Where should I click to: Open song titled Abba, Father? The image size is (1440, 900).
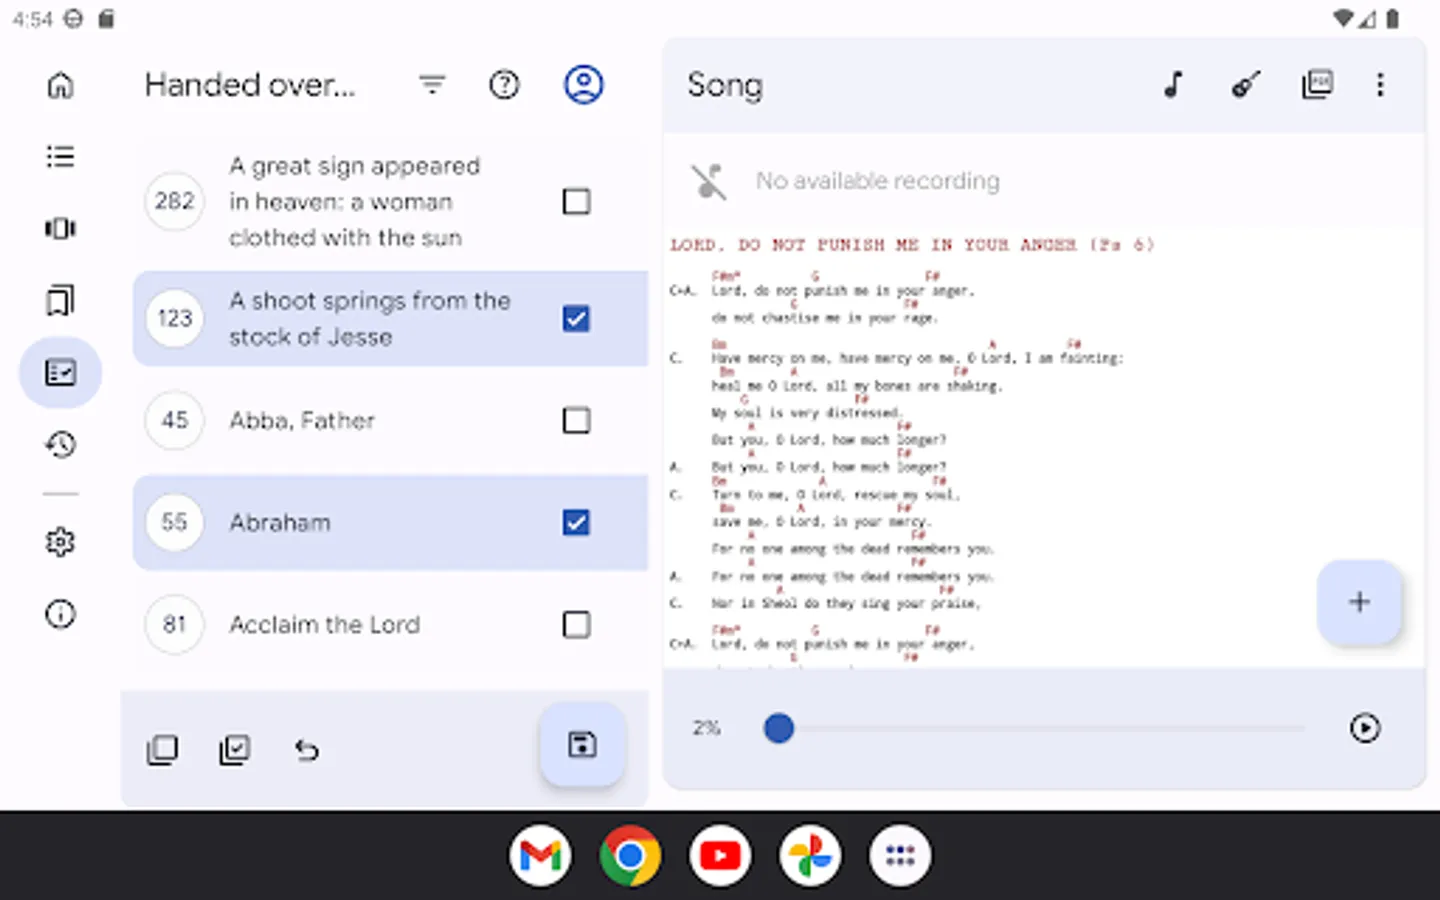[302, 421]
